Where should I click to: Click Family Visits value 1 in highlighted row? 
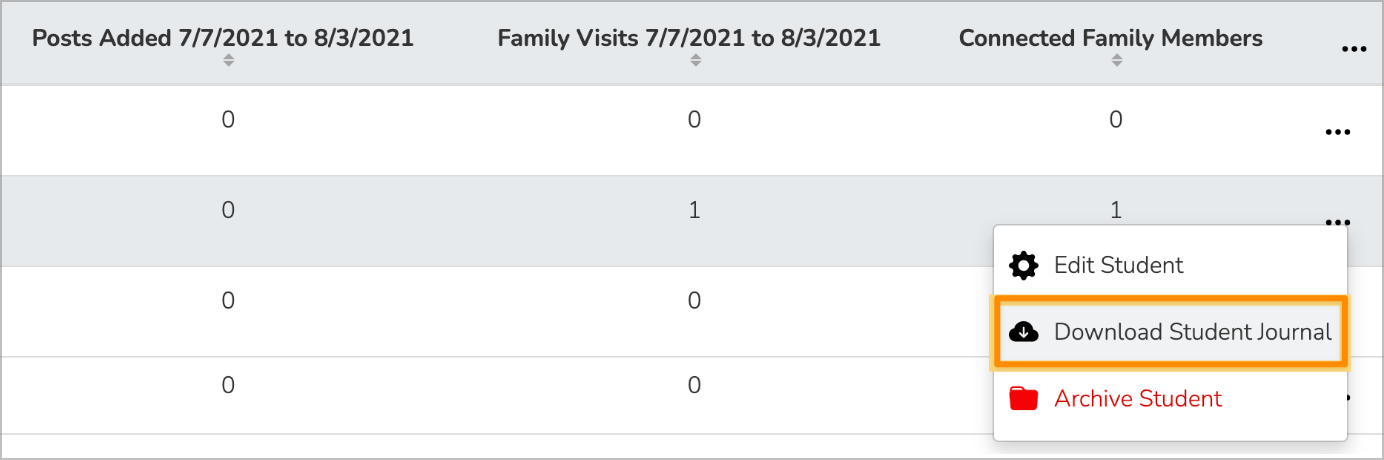pos(695,211)
